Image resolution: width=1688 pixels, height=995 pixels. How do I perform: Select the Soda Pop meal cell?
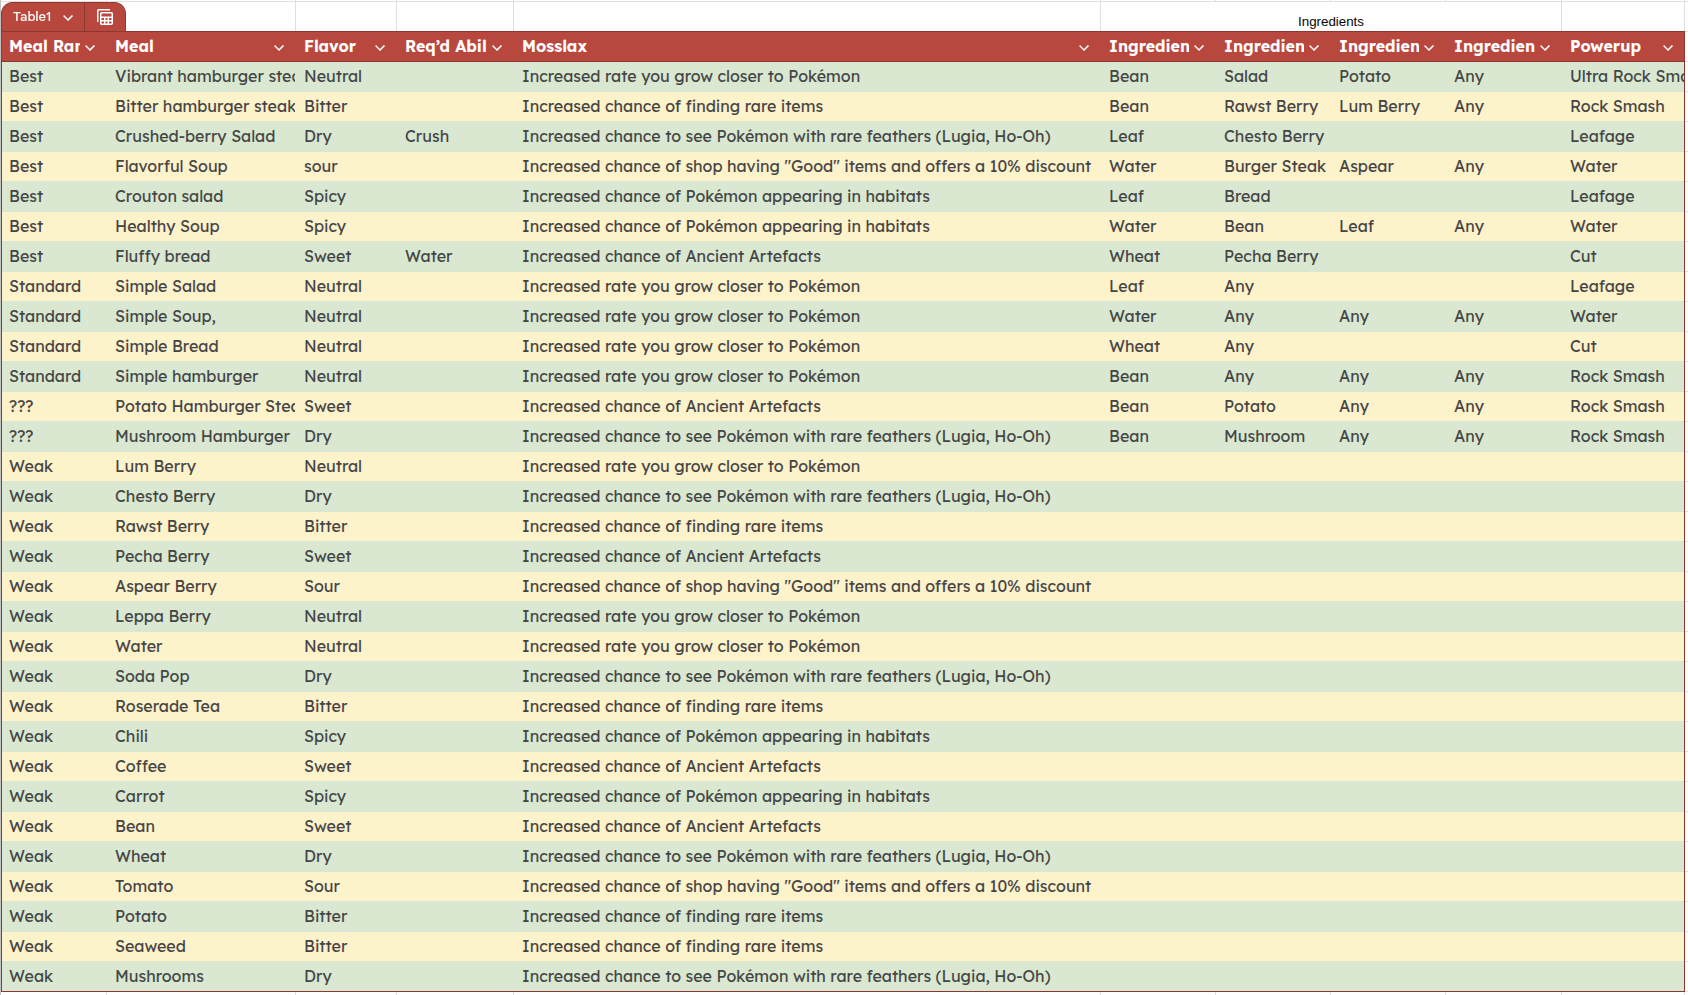201,676
